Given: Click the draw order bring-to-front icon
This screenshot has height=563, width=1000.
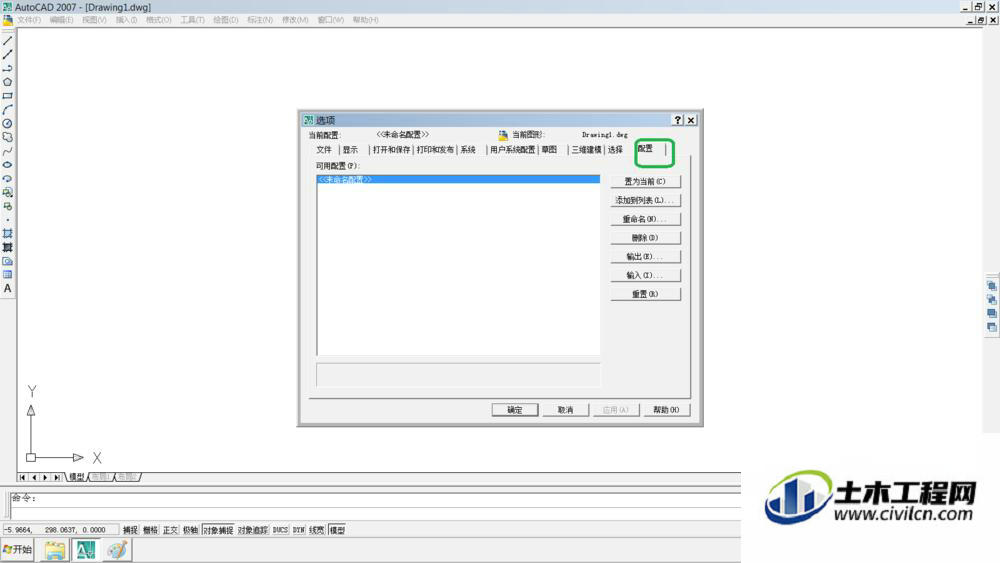Looking at the screenshot, I should point(992,286).
